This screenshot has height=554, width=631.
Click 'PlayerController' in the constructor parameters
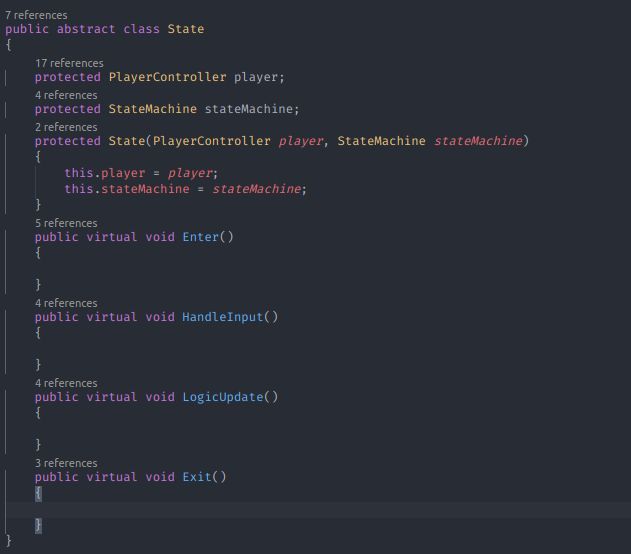pos(212,141)
